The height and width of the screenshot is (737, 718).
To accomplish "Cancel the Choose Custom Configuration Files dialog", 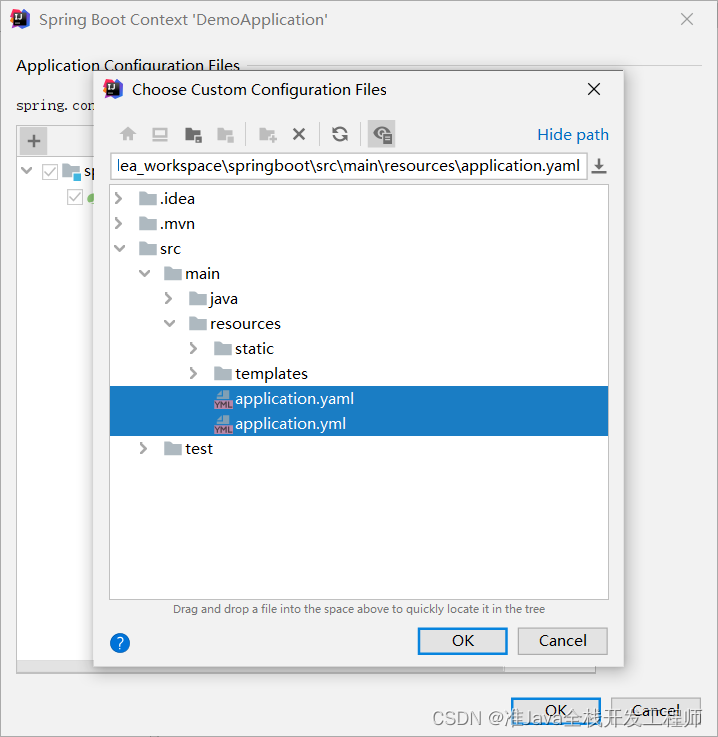I will [x=562, y=641].
